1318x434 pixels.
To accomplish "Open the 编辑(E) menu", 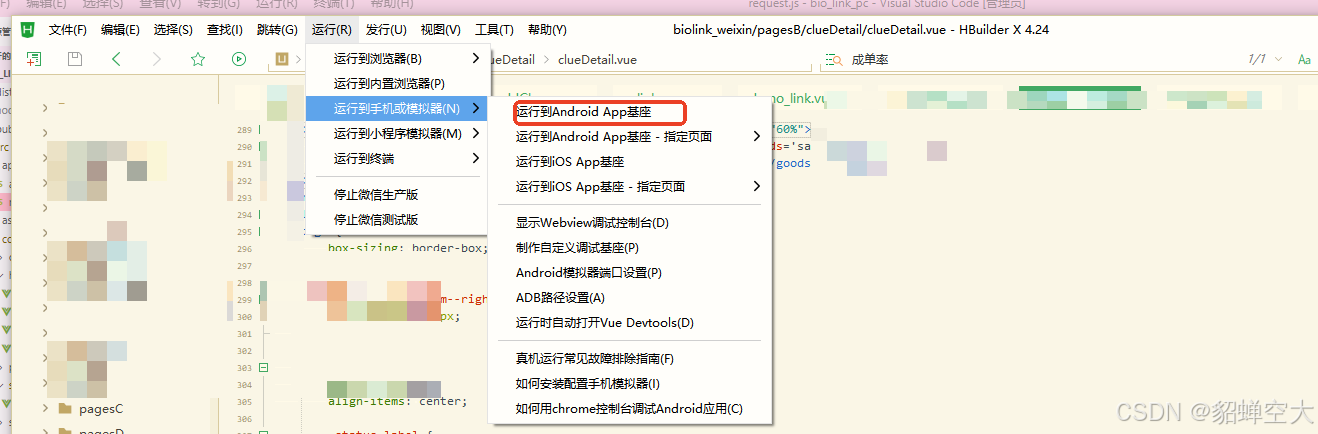I will [120, 30].
